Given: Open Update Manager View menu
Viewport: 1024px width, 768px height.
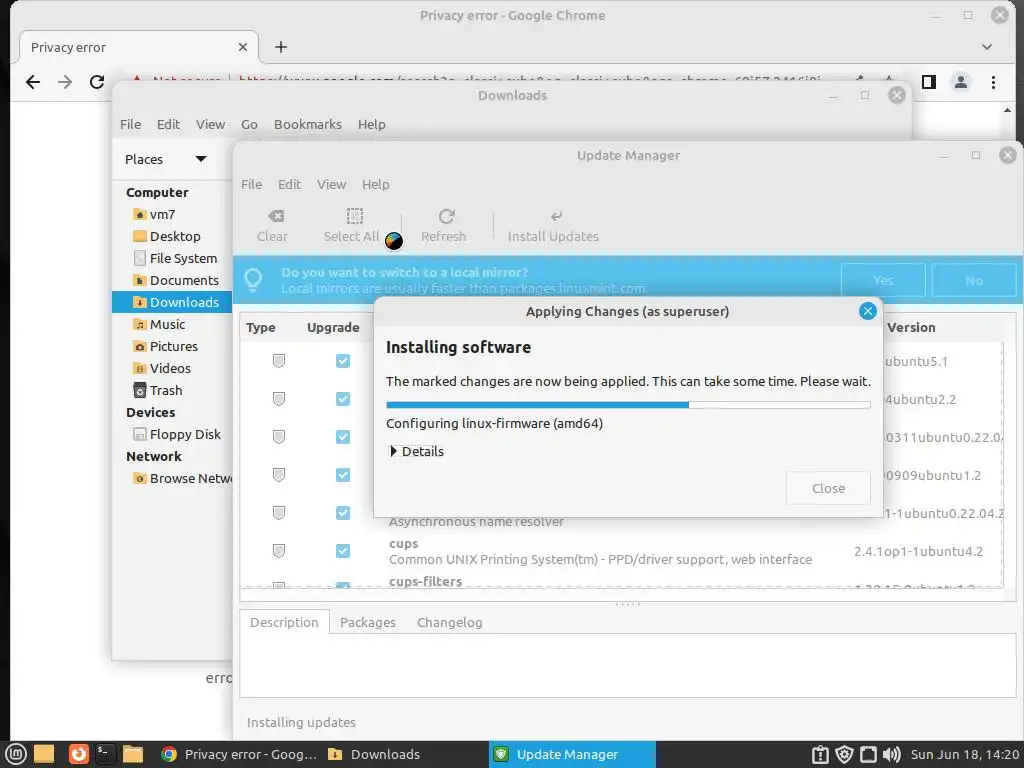Looking at the screenshot, I should [x=332, y=185].
